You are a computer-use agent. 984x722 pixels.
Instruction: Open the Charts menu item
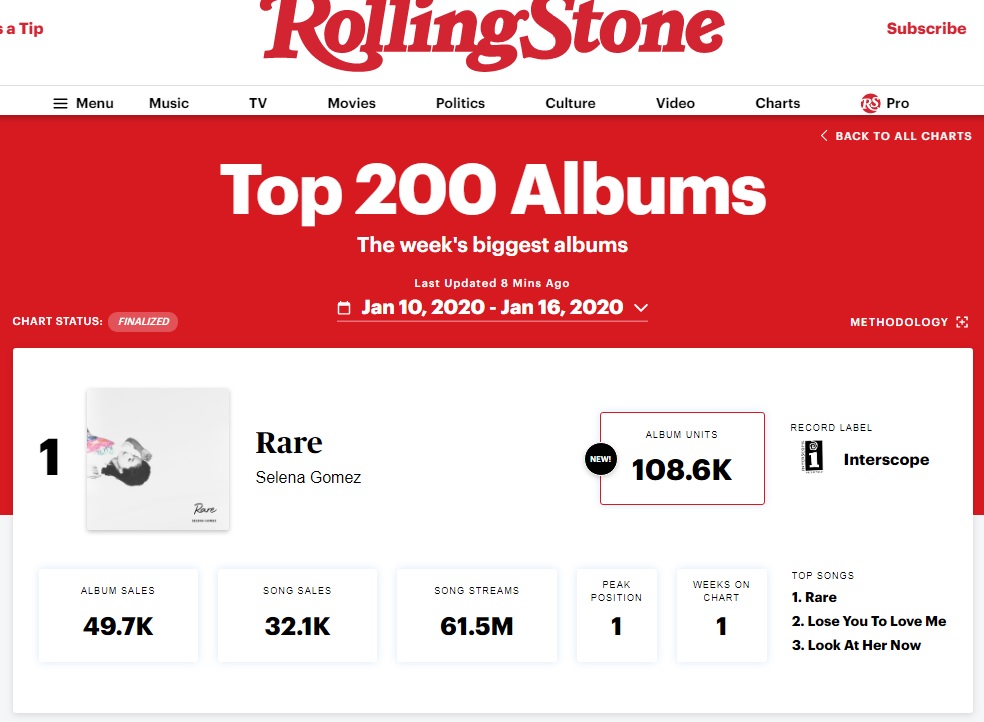click(x=777, y=103)
